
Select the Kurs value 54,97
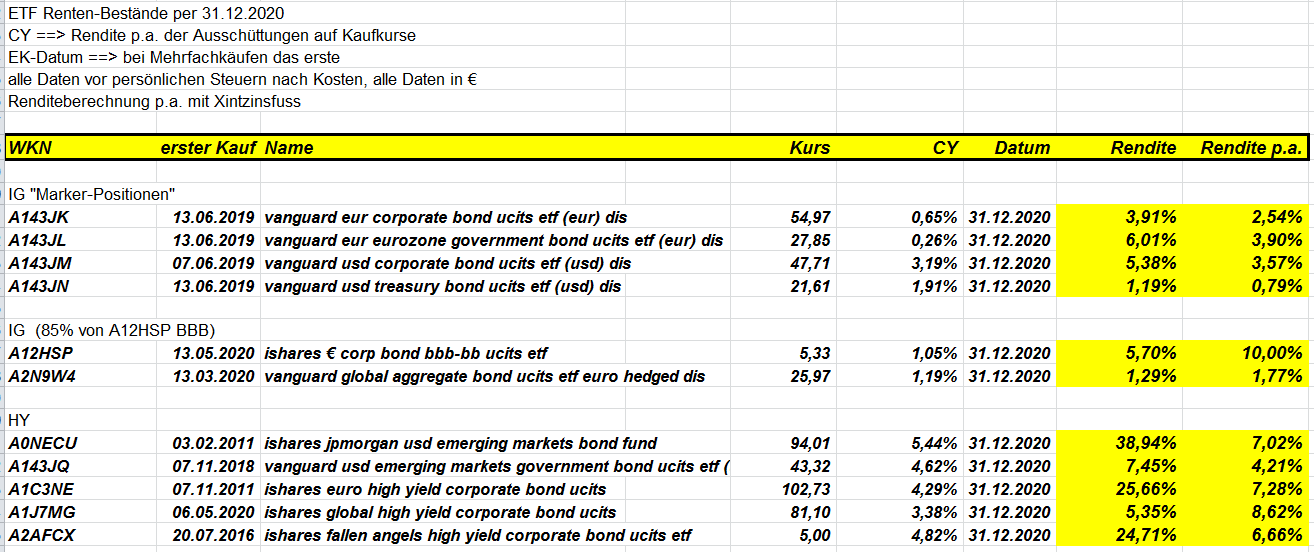810,217
